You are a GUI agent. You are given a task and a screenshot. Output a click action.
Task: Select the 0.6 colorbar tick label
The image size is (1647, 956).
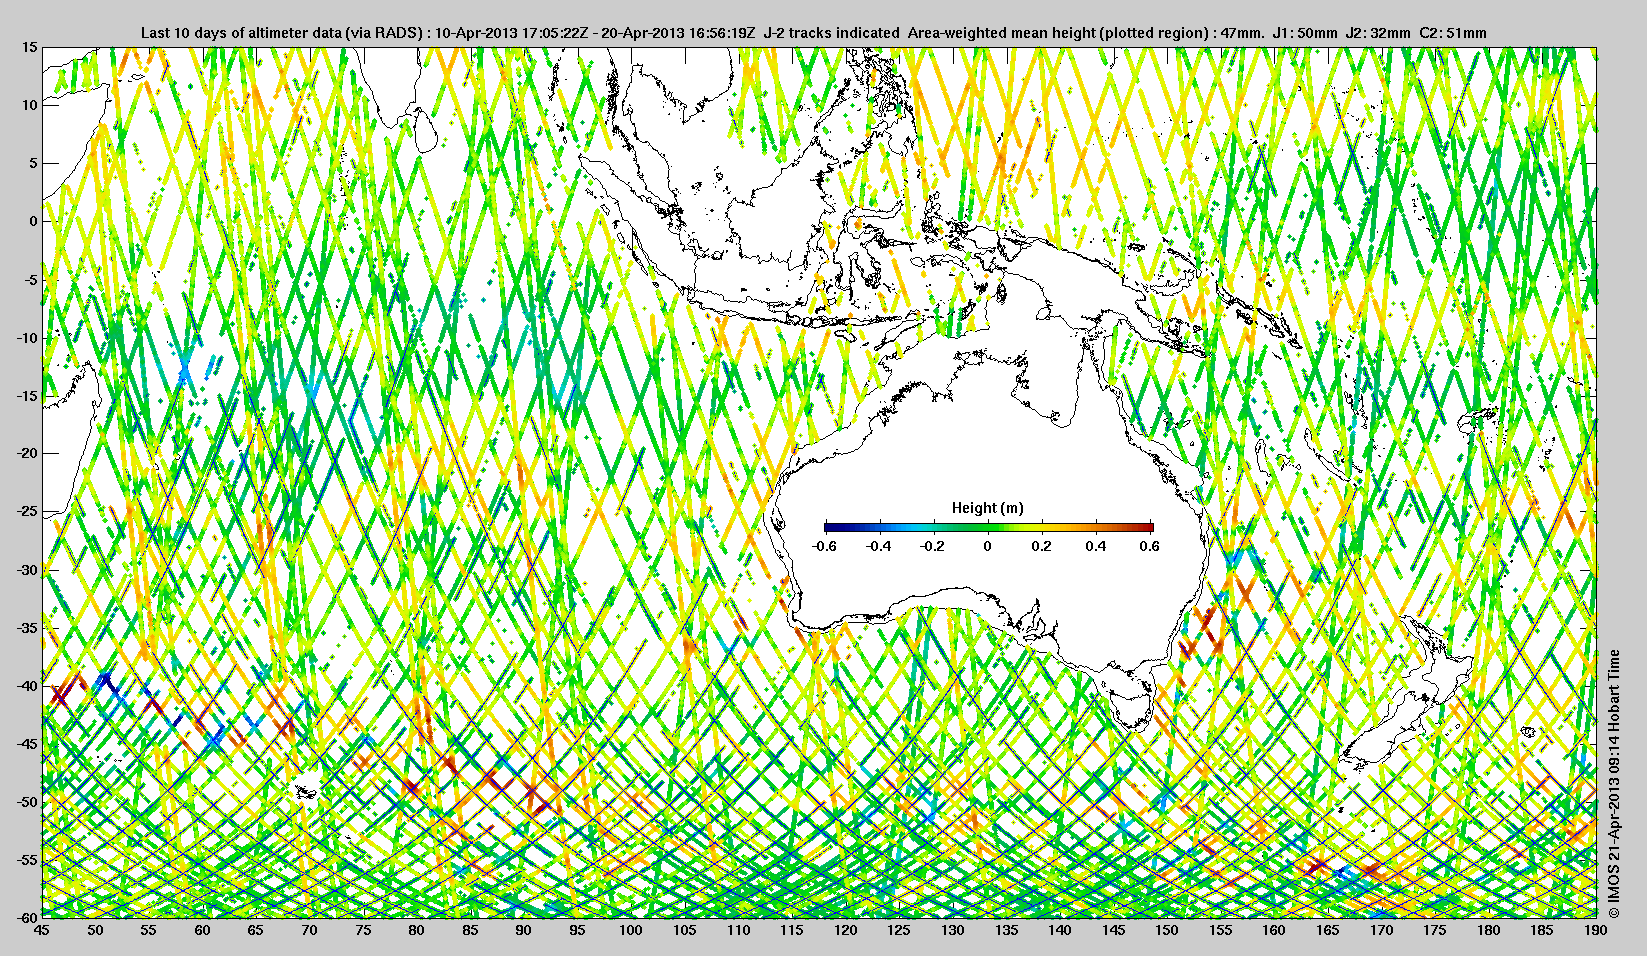tap(1150, 546)
